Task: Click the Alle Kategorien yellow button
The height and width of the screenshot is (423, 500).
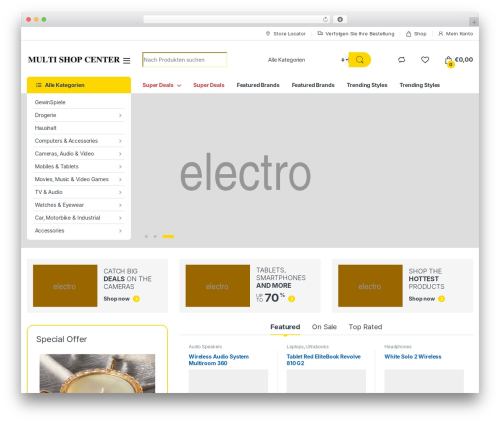Action: pos(79,85)
